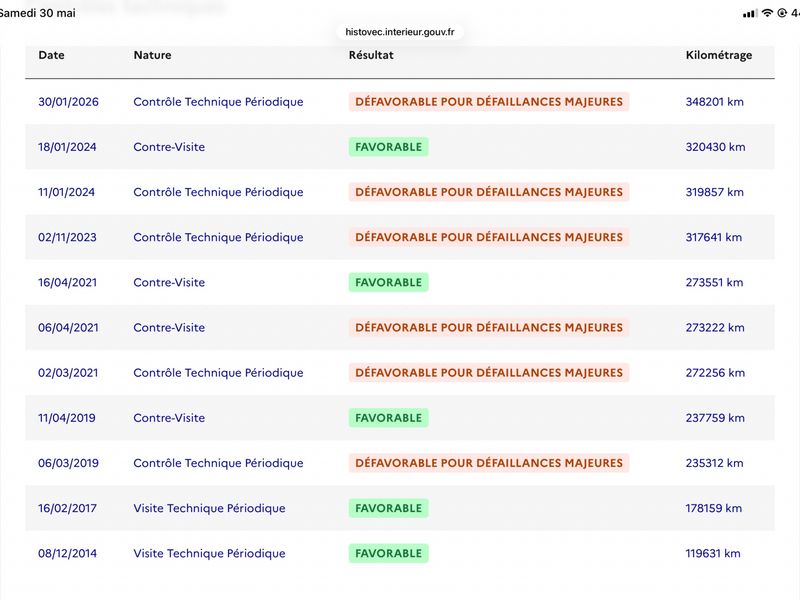This screenshot has width=800, height=600.
Task: Select the Résultat column header
Action: pos(371,55)
